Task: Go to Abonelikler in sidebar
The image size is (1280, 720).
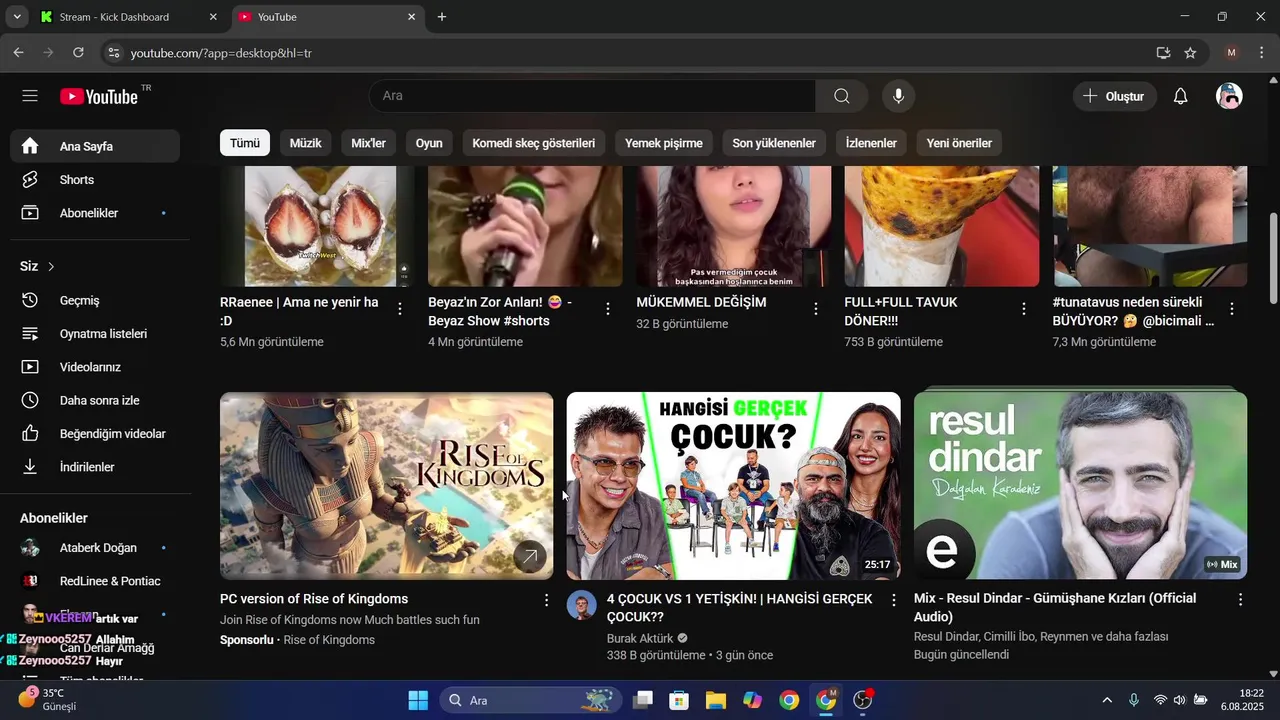Action: 95,213
